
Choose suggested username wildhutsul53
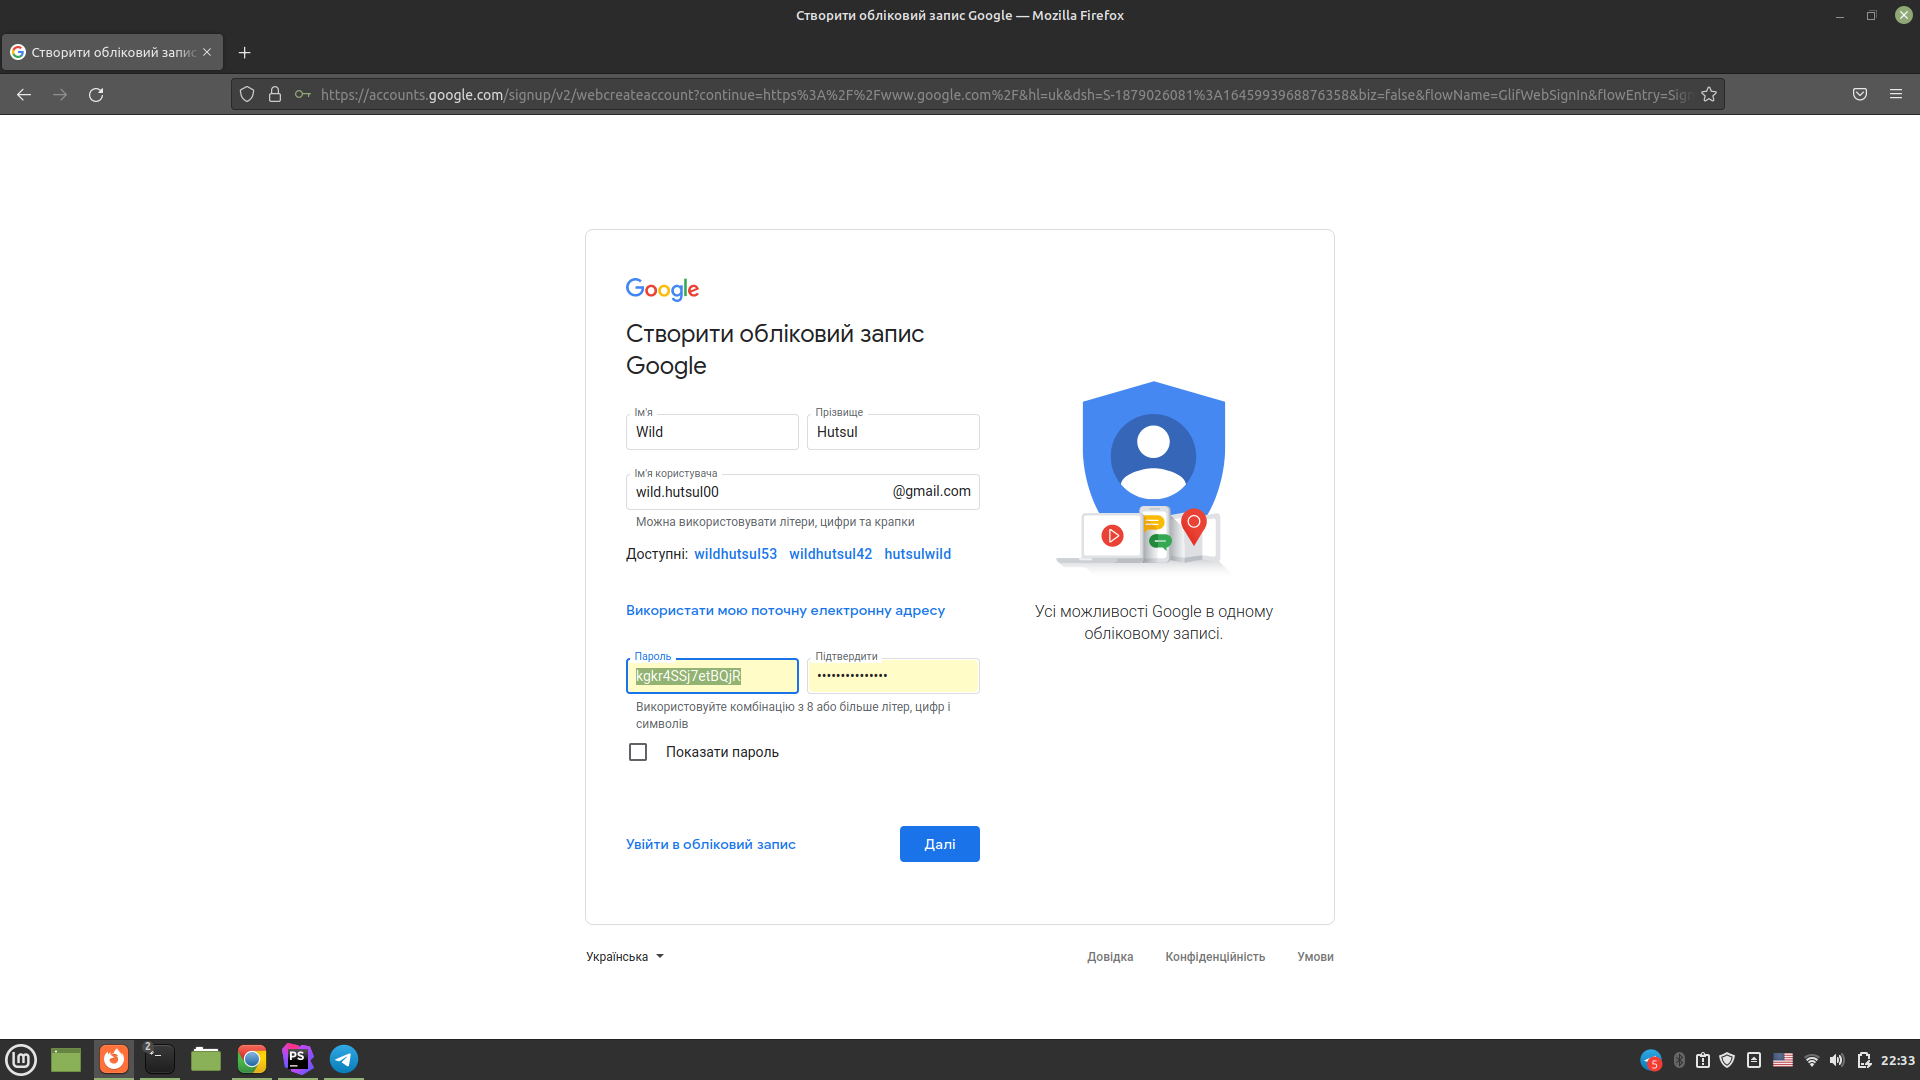coord(736,554)
